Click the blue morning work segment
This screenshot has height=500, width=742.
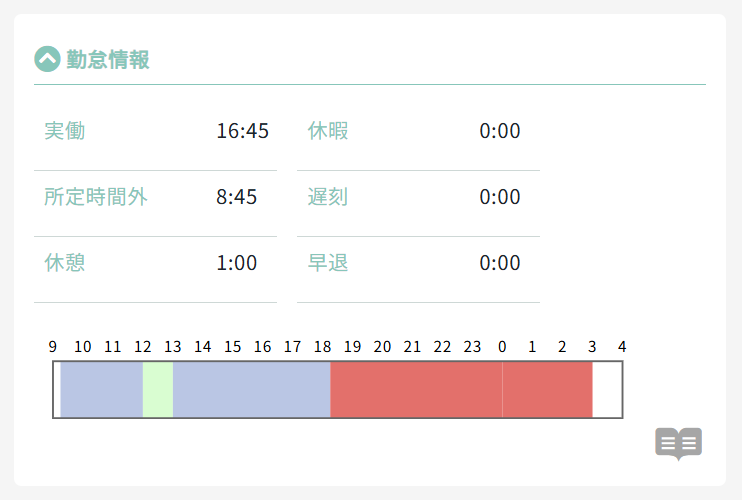click(x=101, y=389)
